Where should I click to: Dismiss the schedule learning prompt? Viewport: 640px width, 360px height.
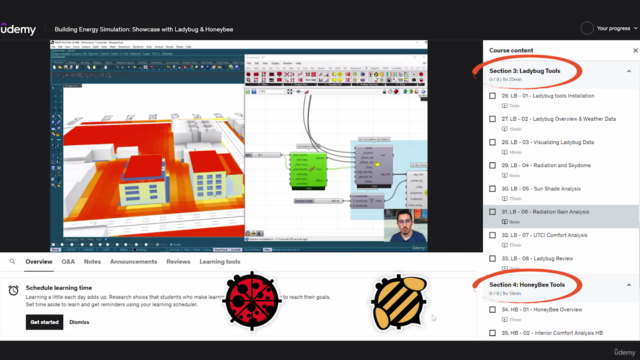[79, 322]
